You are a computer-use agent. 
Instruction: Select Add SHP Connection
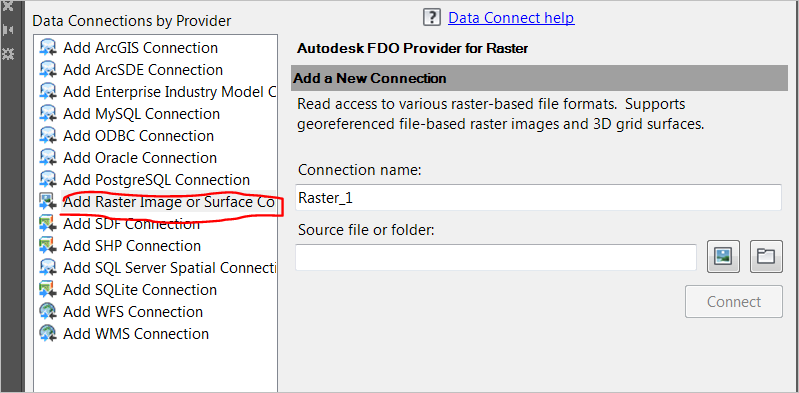point(132,246)
